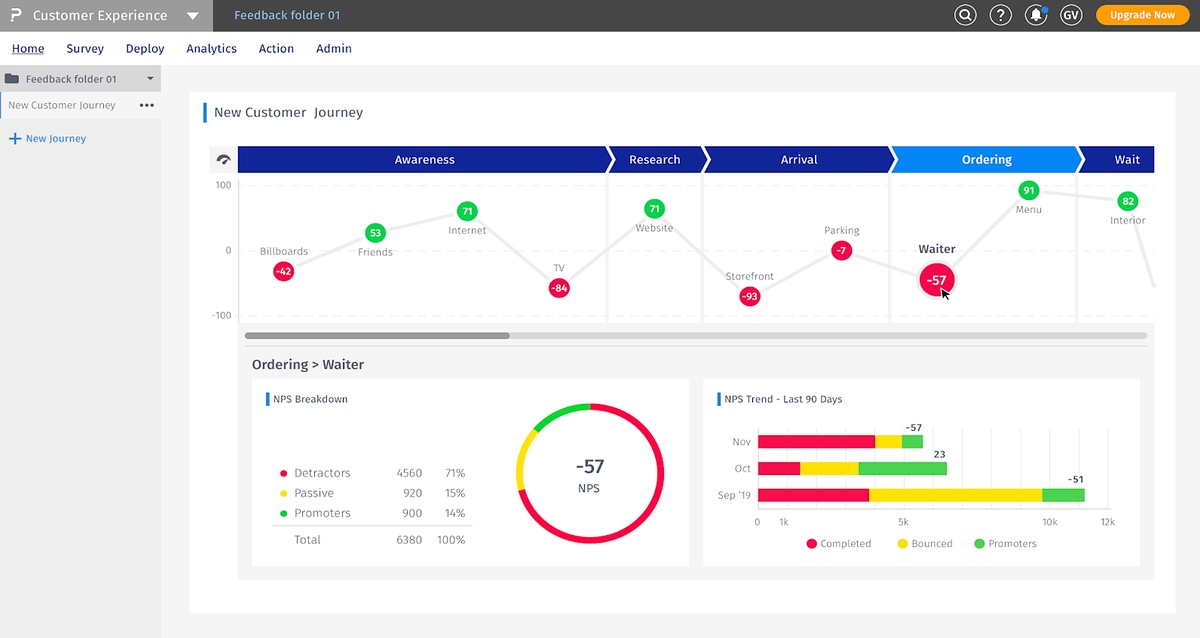The height and width of the screenshot is (638, 1200).
Task: Click the New Journey link
Action: point(56,139)
